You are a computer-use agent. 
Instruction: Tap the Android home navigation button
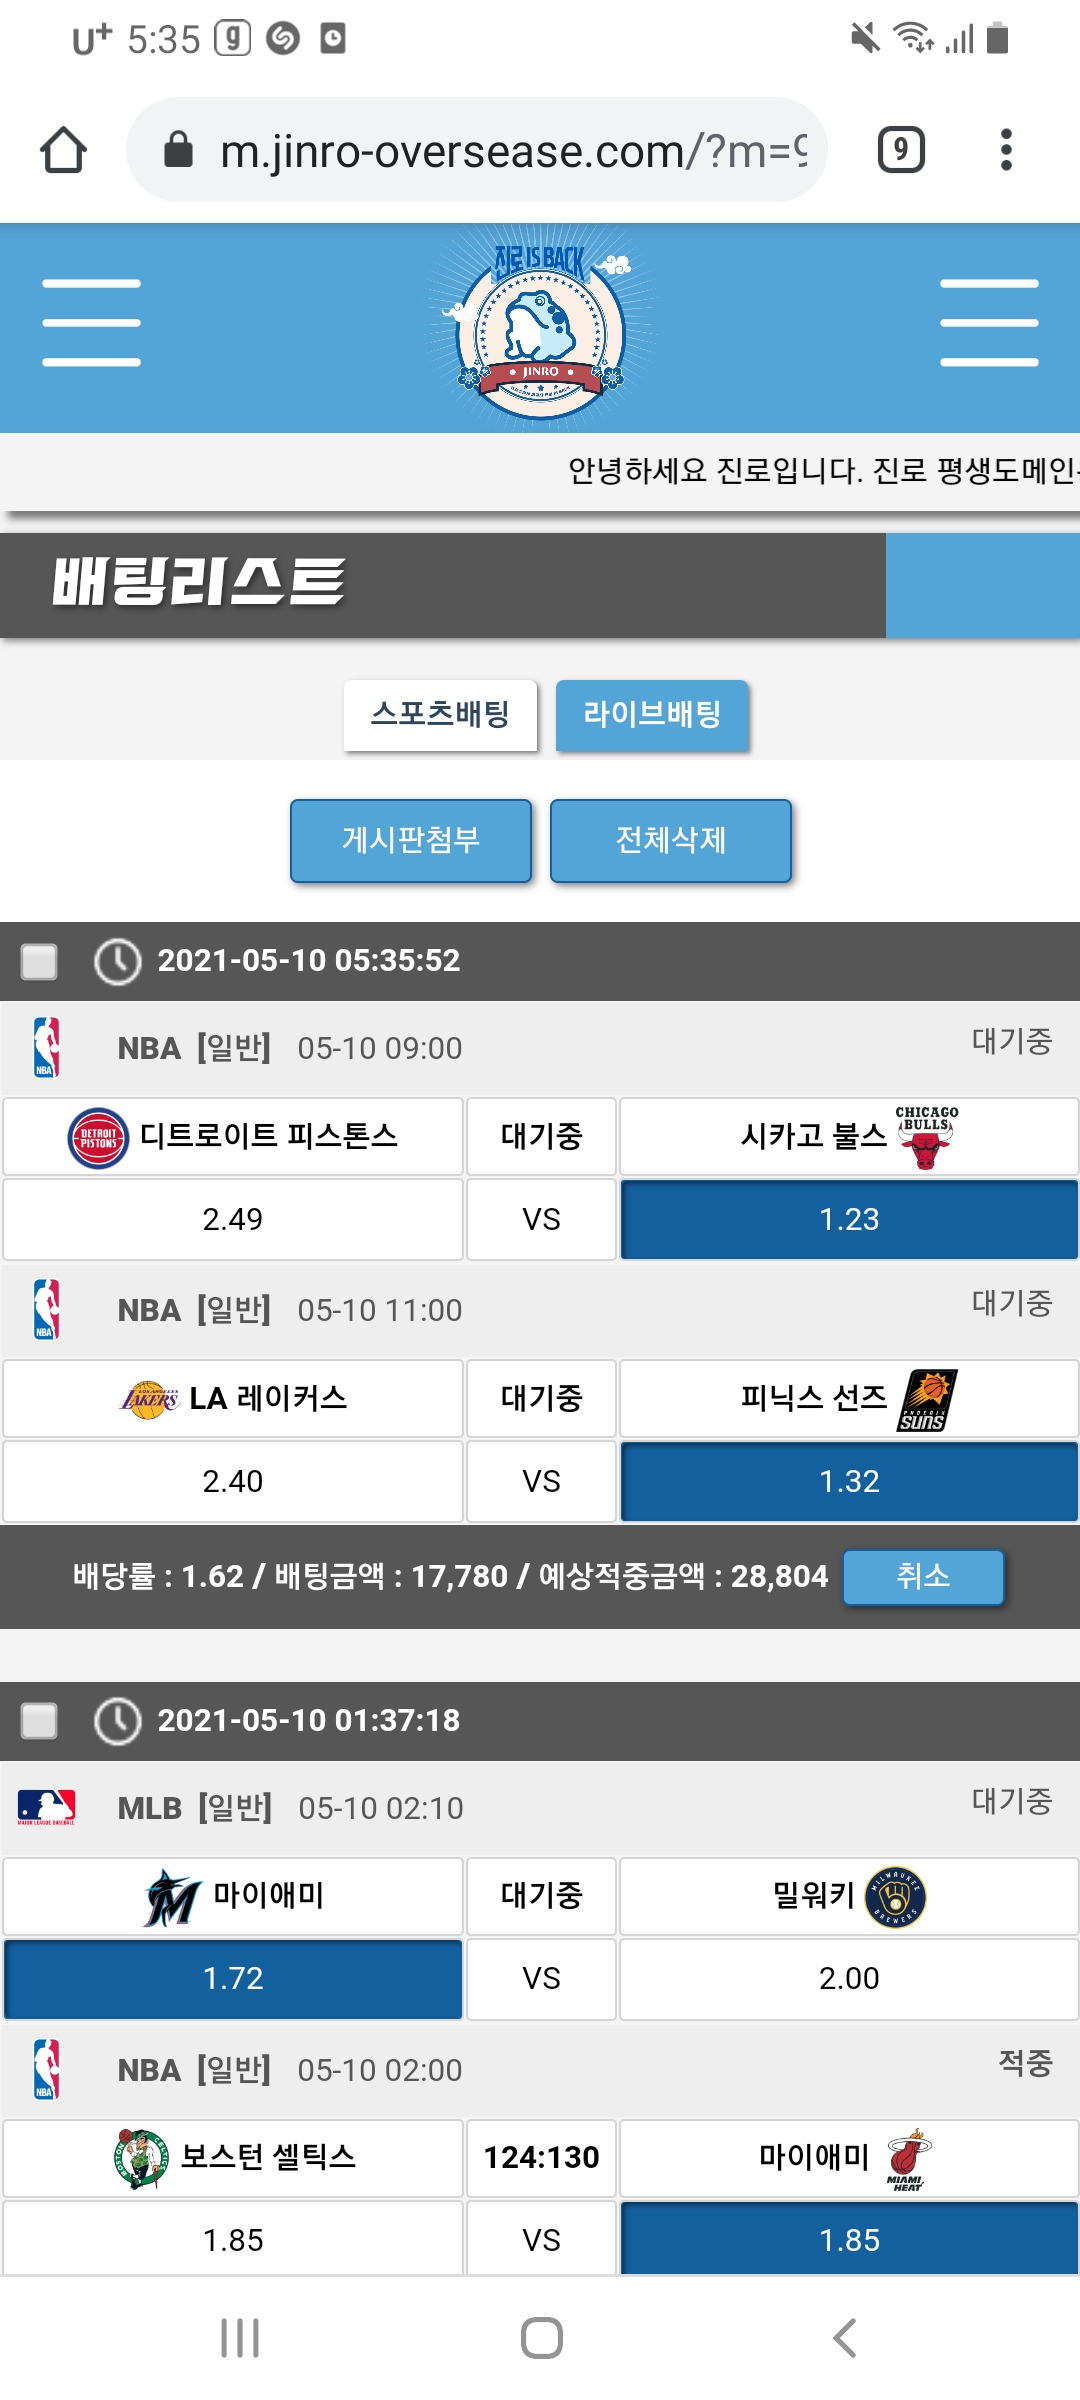(541, 2338)
